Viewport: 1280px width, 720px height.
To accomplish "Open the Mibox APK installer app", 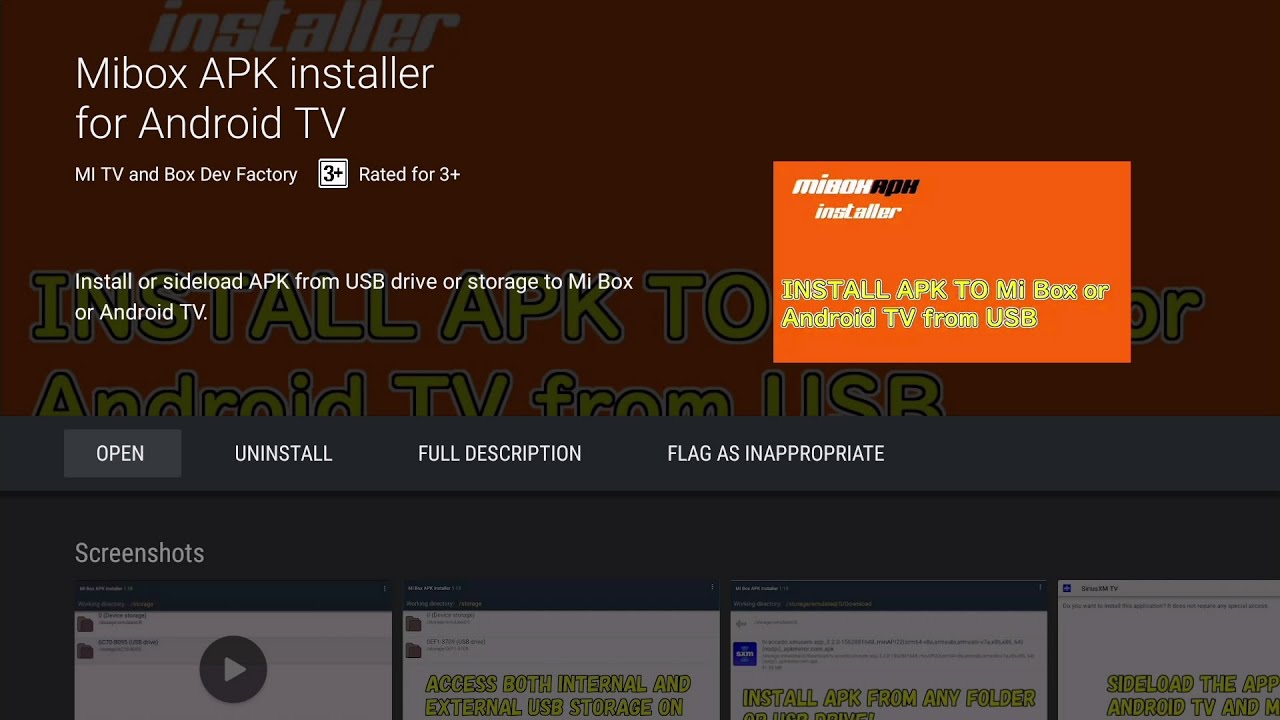I will [x=122, y=453].
